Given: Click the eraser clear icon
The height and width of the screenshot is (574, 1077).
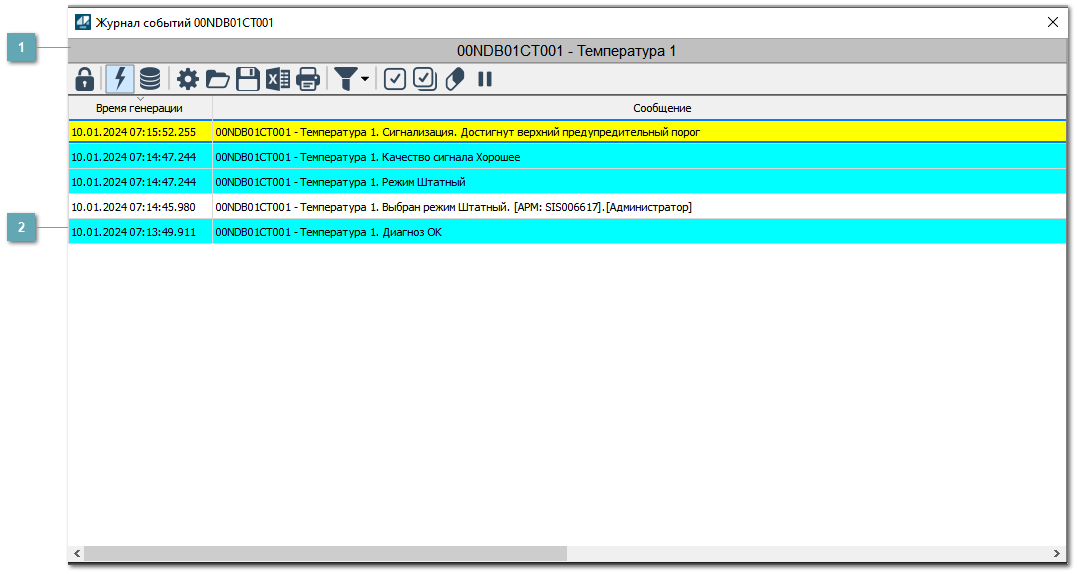Looking at the screenshot, I should (455, 79).
